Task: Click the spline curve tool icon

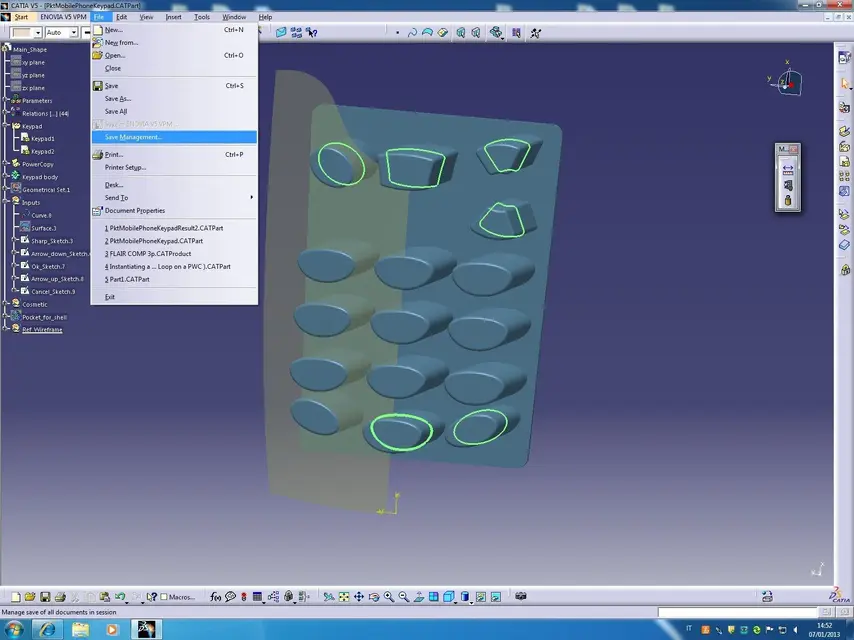Action: (412, 33)
